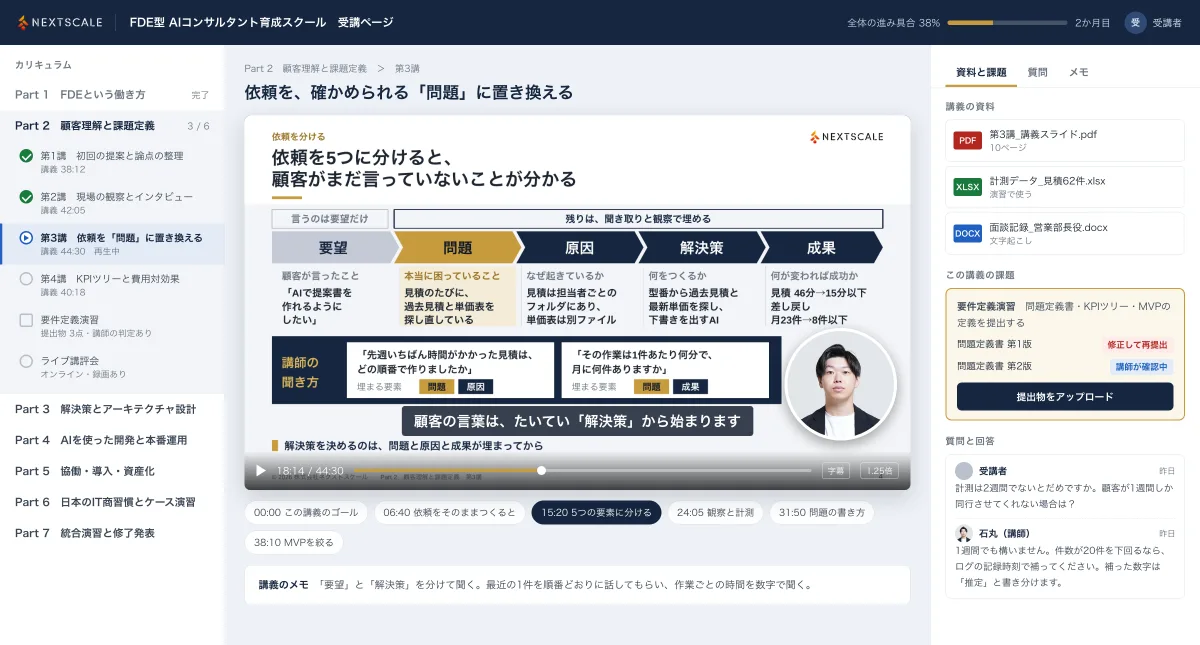The width and height of the screenshot is (1200, 645).
Task: Click 問題定義書 第2版 submission row
Action: pos(1065,367)
